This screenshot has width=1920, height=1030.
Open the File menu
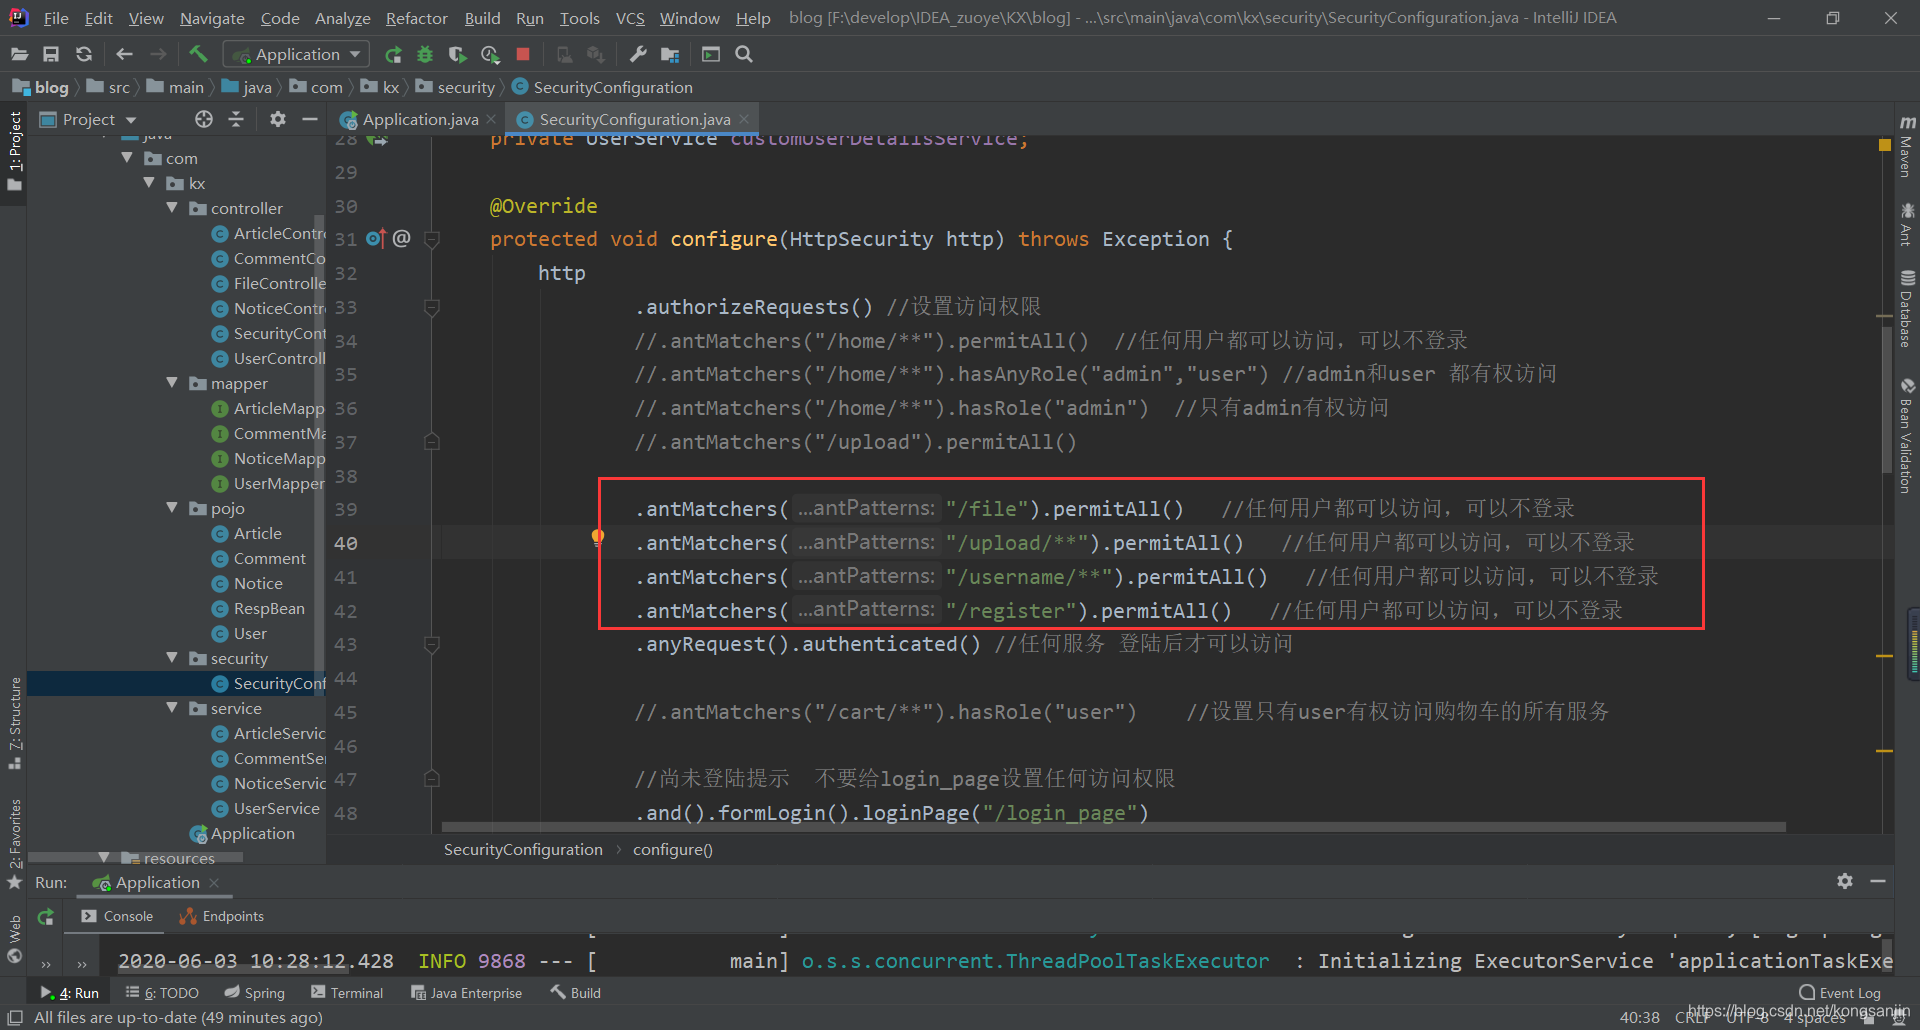[56, 18]
